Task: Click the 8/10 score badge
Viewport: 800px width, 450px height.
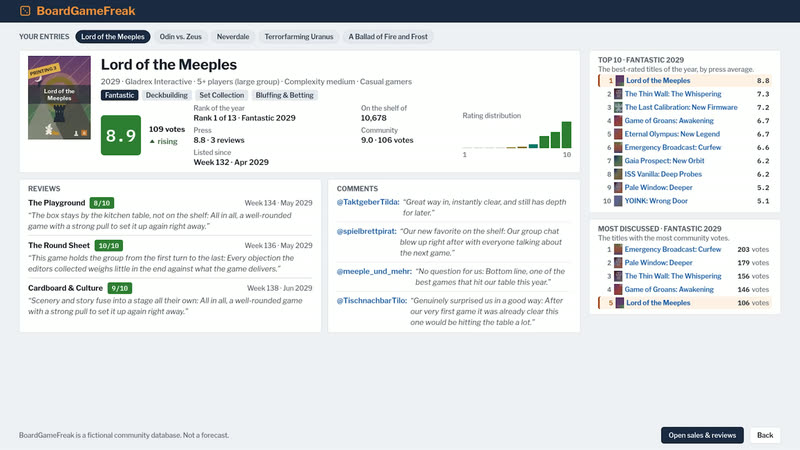Action: point(102,203)
